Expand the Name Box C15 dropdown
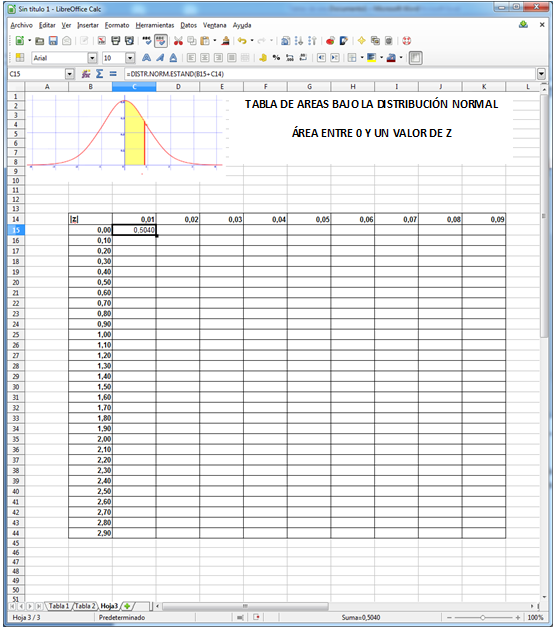Image resolution: width=557 pixels, height=631 pixels. click(70, 74)
